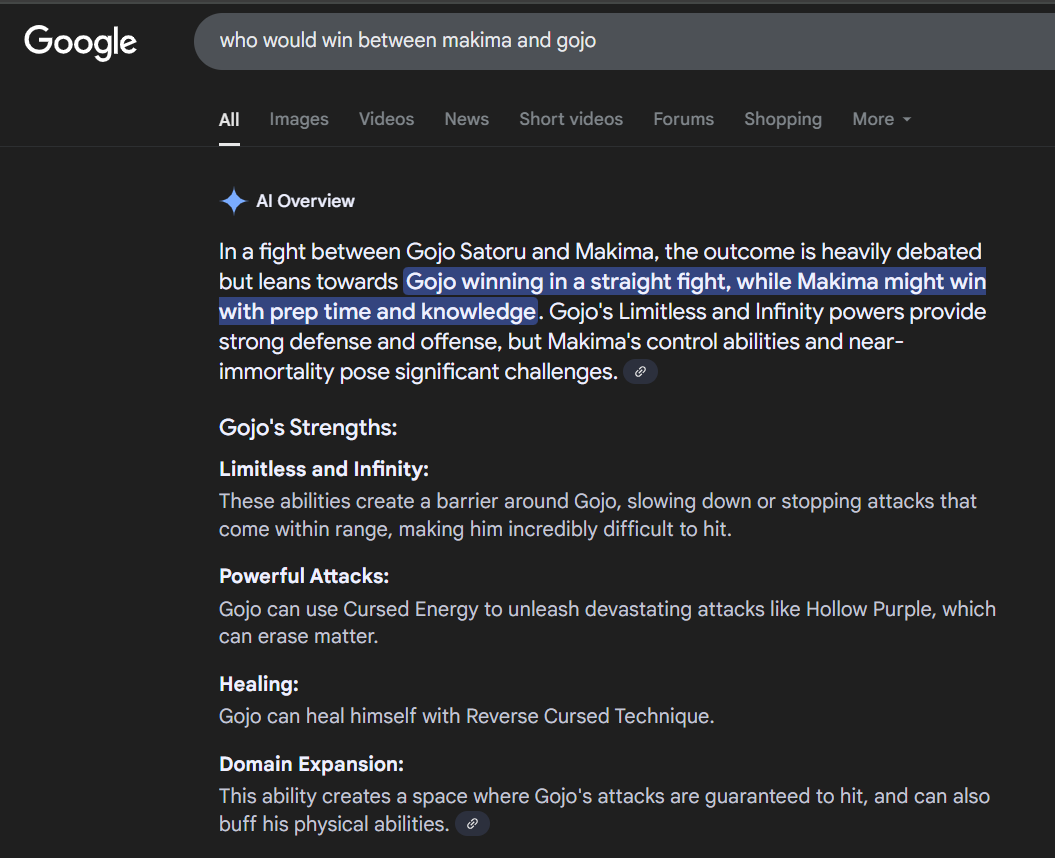
Task: Select the All results tab
Action: [229, 120]
